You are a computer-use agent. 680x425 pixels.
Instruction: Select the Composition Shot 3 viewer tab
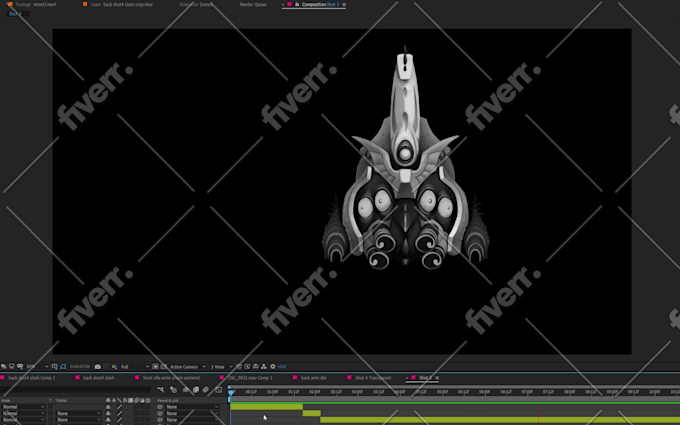point(320,4)
